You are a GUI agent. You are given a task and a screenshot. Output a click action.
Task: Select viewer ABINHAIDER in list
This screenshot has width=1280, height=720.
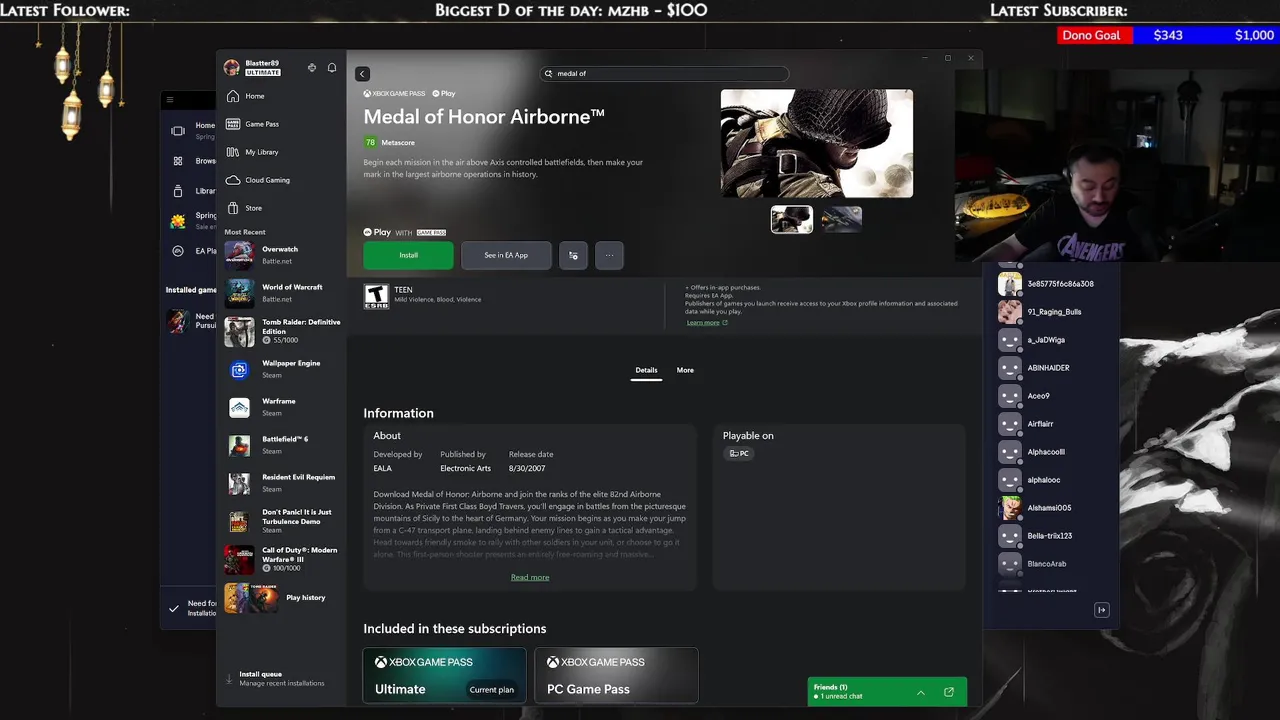[x=1050, y=368]
